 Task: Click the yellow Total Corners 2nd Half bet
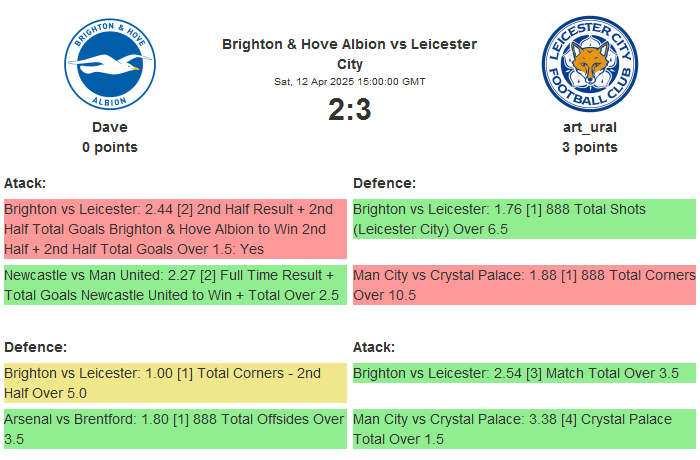(x=174, y=383)
